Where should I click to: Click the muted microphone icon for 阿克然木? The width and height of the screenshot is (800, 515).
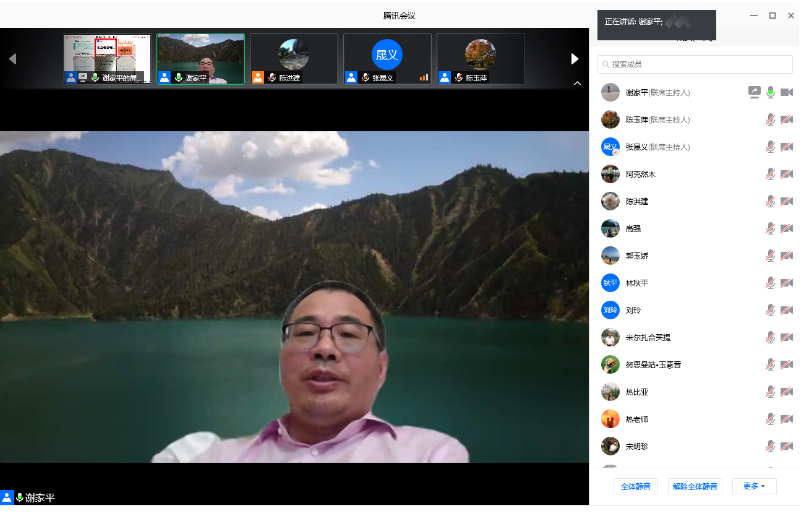coord(771,174)
